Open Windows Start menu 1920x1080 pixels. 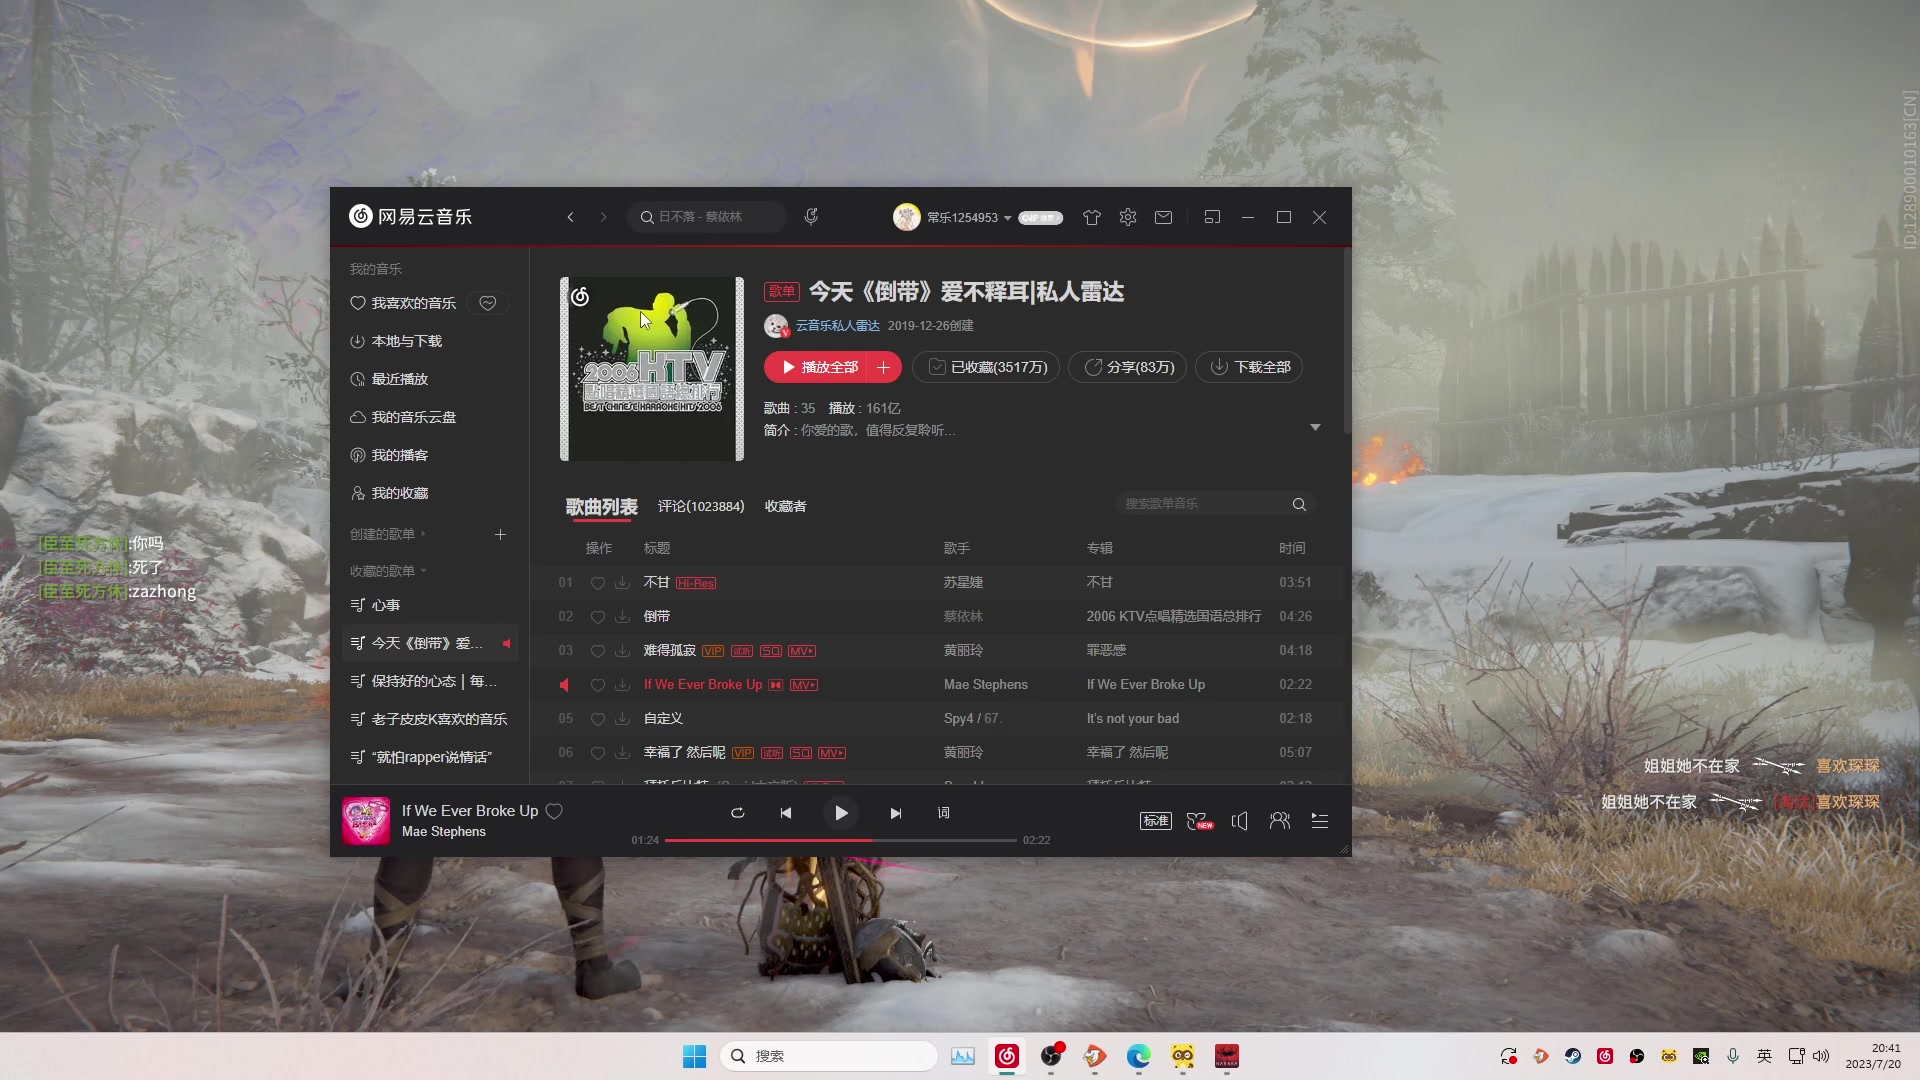(694, 1056)
